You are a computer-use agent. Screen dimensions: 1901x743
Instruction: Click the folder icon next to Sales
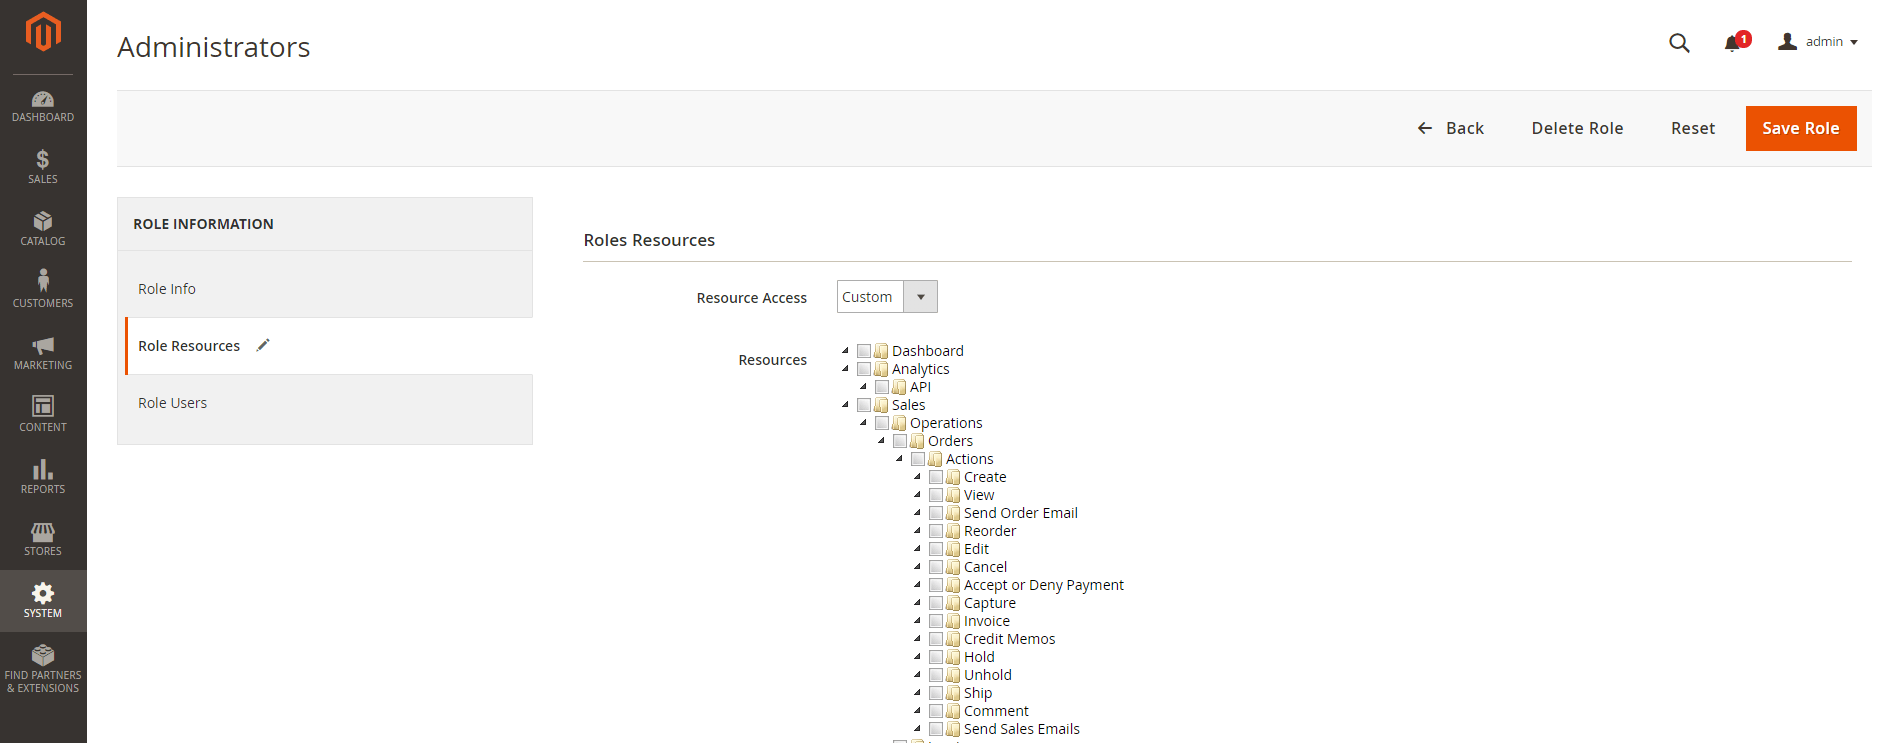coord(881,405)
